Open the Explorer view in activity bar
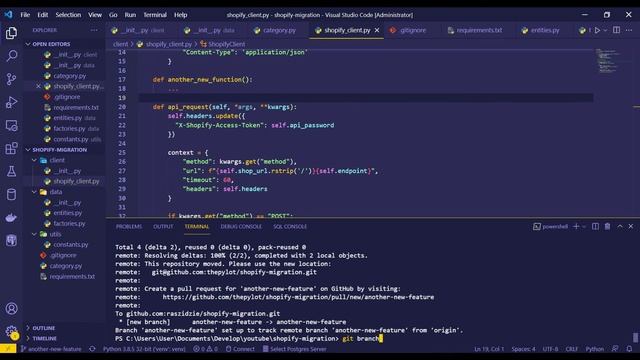 (x=11, y=33)
